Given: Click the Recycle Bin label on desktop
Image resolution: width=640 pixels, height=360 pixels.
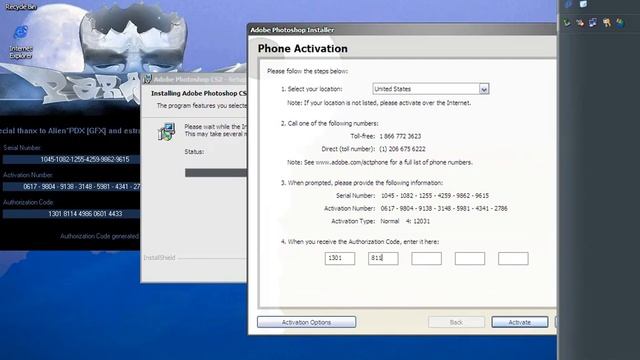Looking at the screenshot, I should [x=21, y=7].
